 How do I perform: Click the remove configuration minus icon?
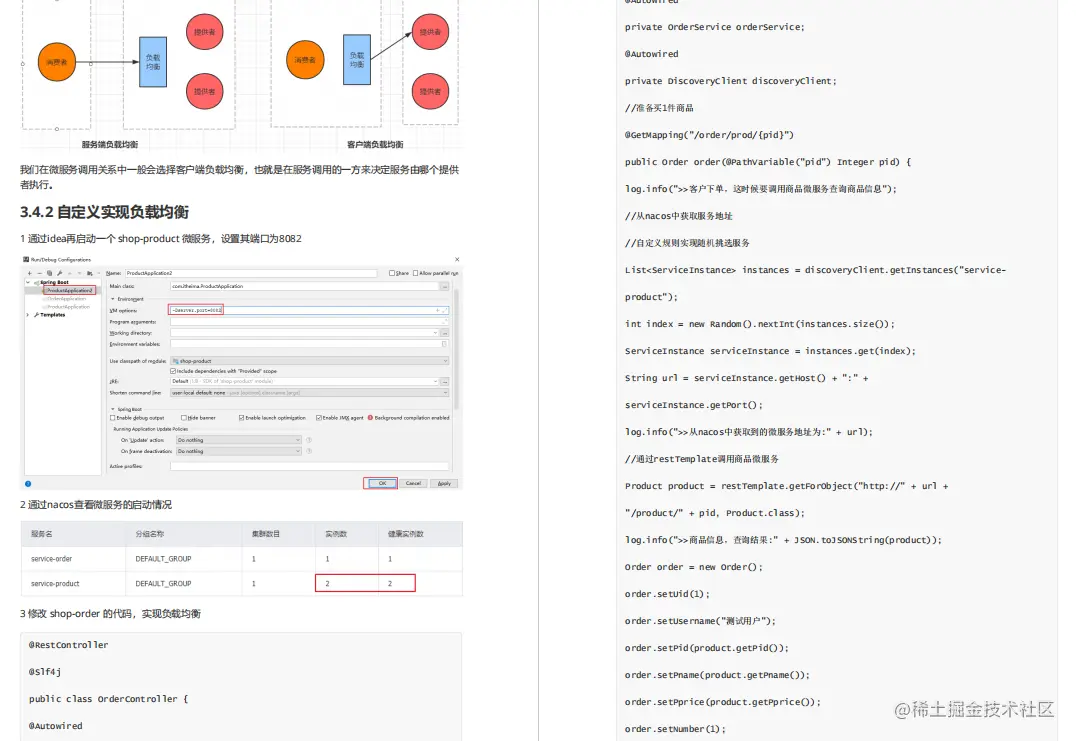[x=40, y=273]
